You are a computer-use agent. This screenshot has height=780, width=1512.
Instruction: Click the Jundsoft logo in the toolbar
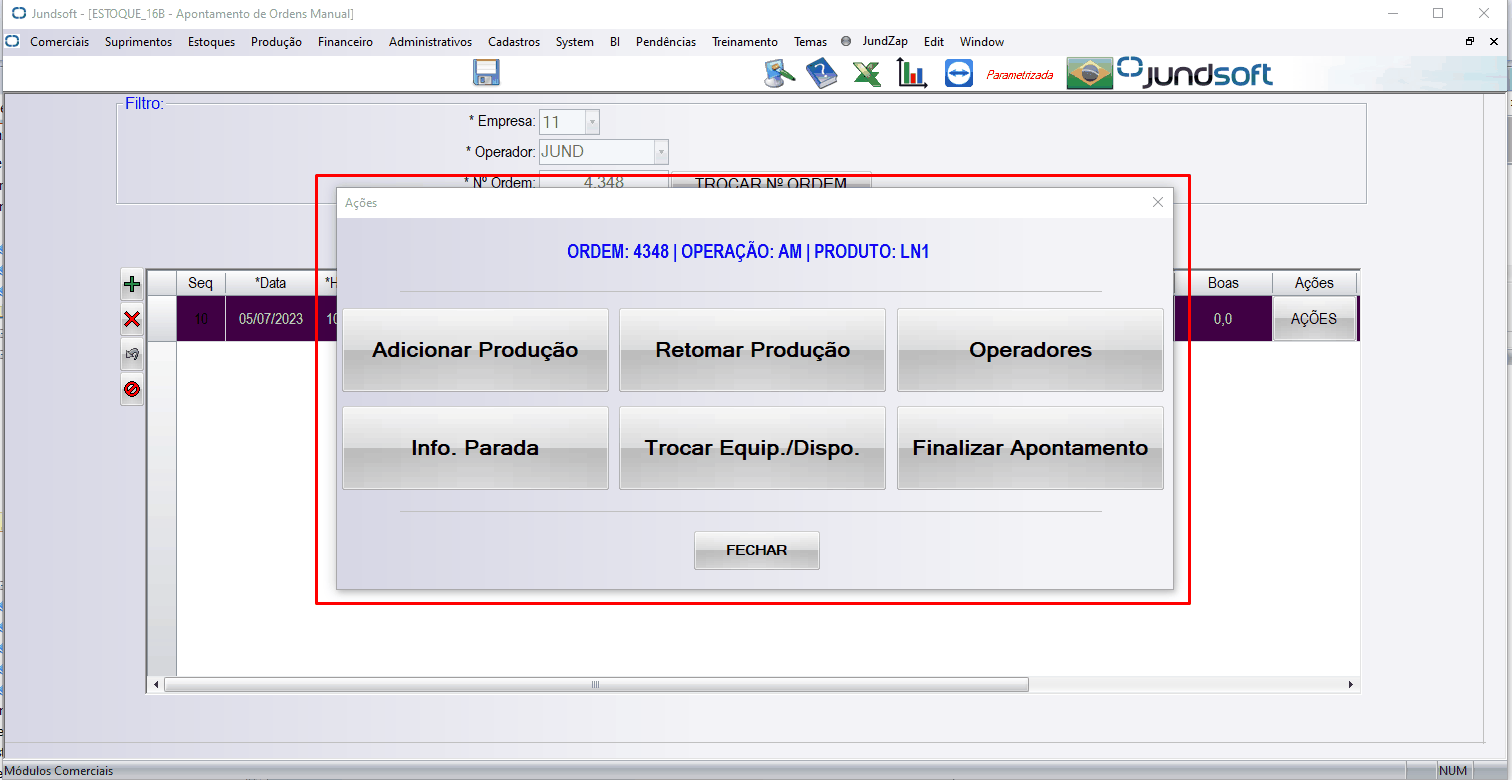(x=1195, y=72)
